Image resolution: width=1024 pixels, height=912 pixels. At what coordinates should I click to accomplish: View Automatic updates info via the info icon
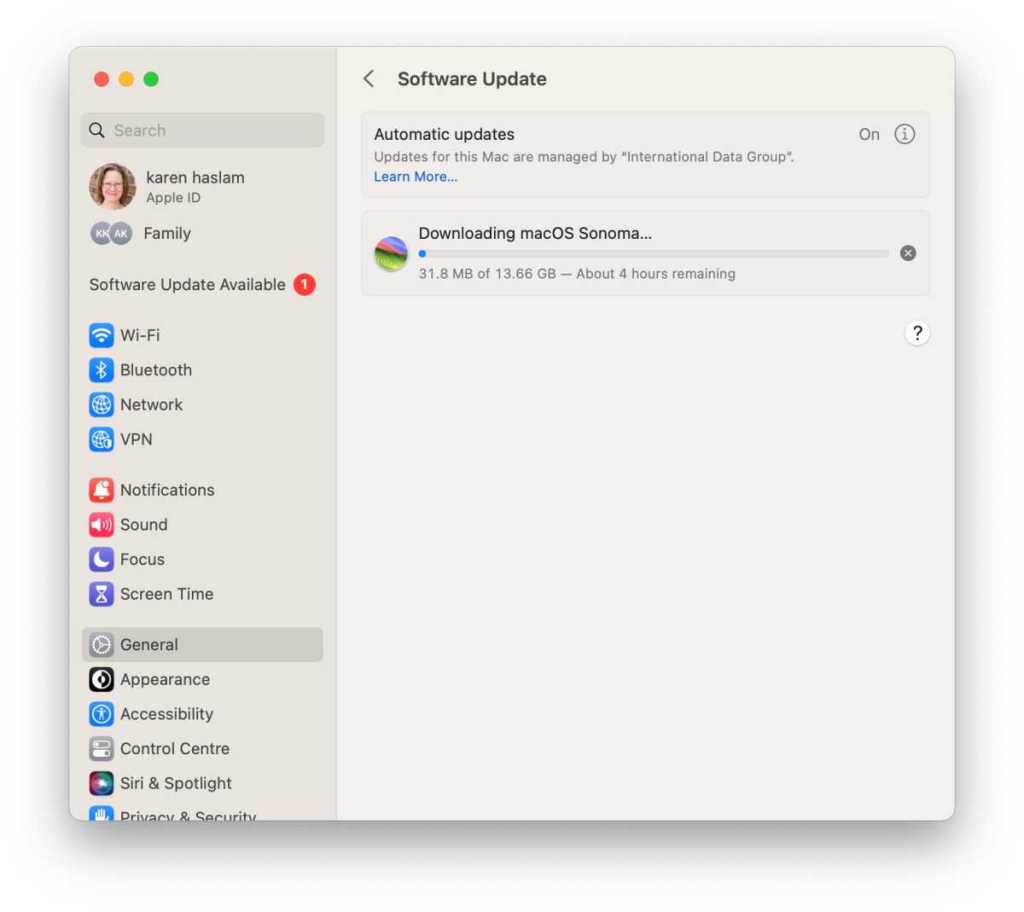tap(905, 134)
